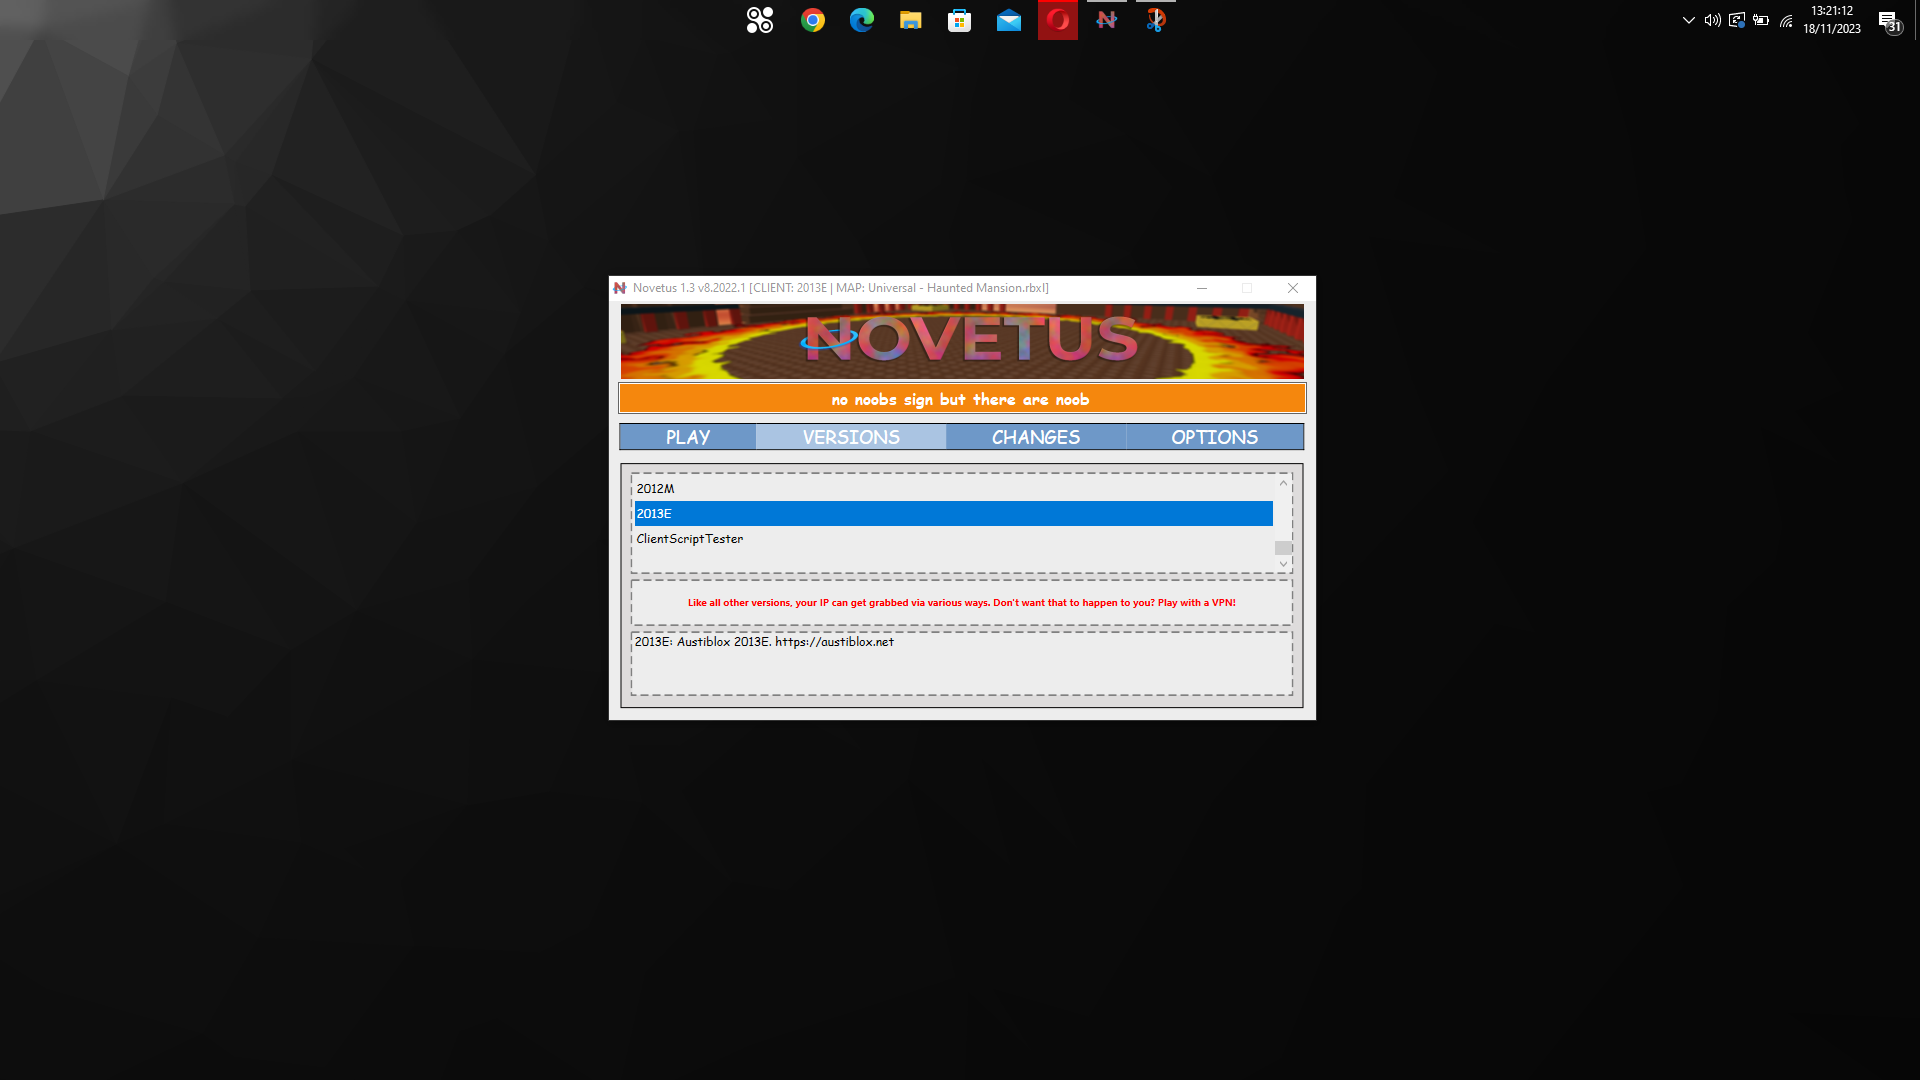Open Google Chrome from the taskbar
Viewport: 1920px width, 1080px height.
click(x=812, y=20)
